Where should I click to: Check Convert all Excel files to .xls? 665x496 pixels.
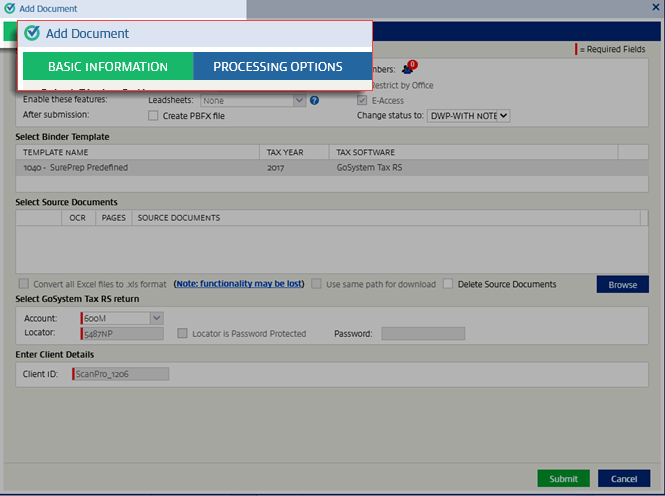[24, 284]
